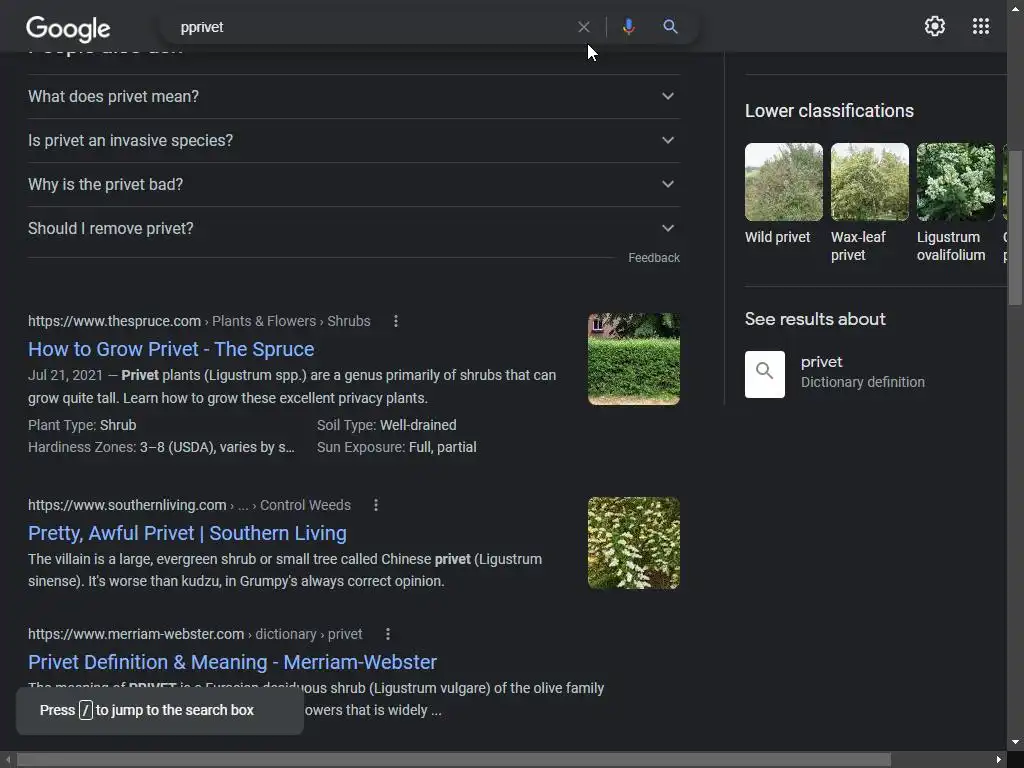Select the Wax-leaf privet classification image

(870, 182)
